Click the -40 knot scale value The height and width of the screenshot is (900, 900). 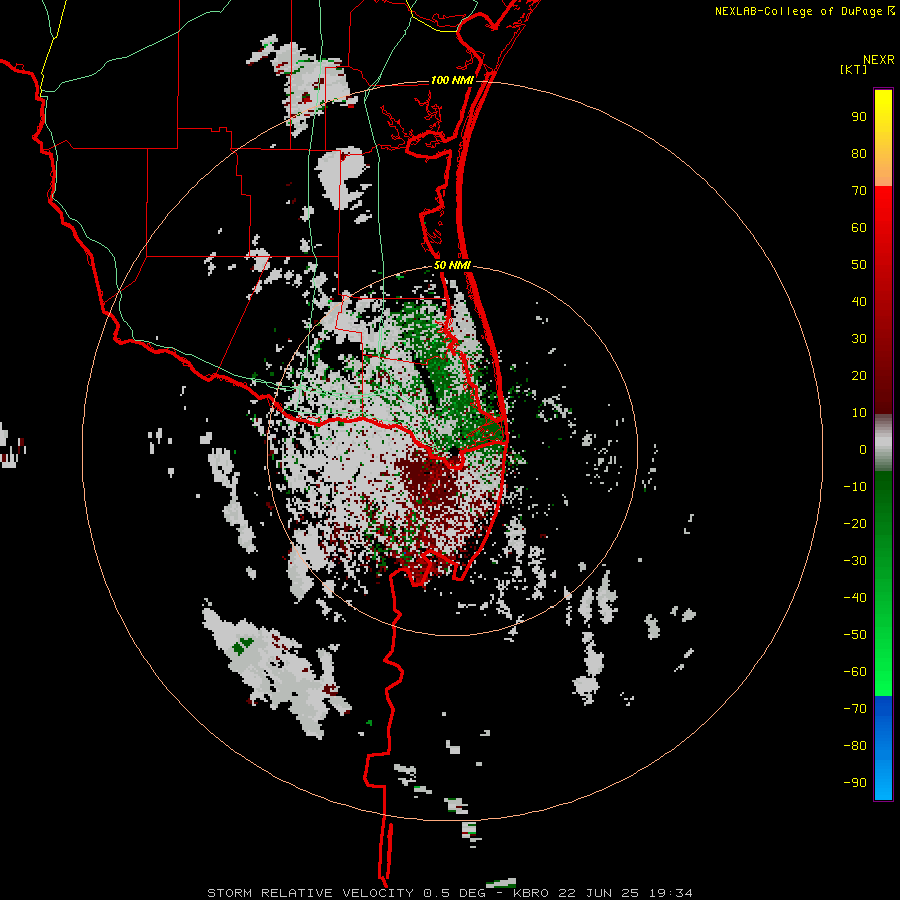coord(855,598)
